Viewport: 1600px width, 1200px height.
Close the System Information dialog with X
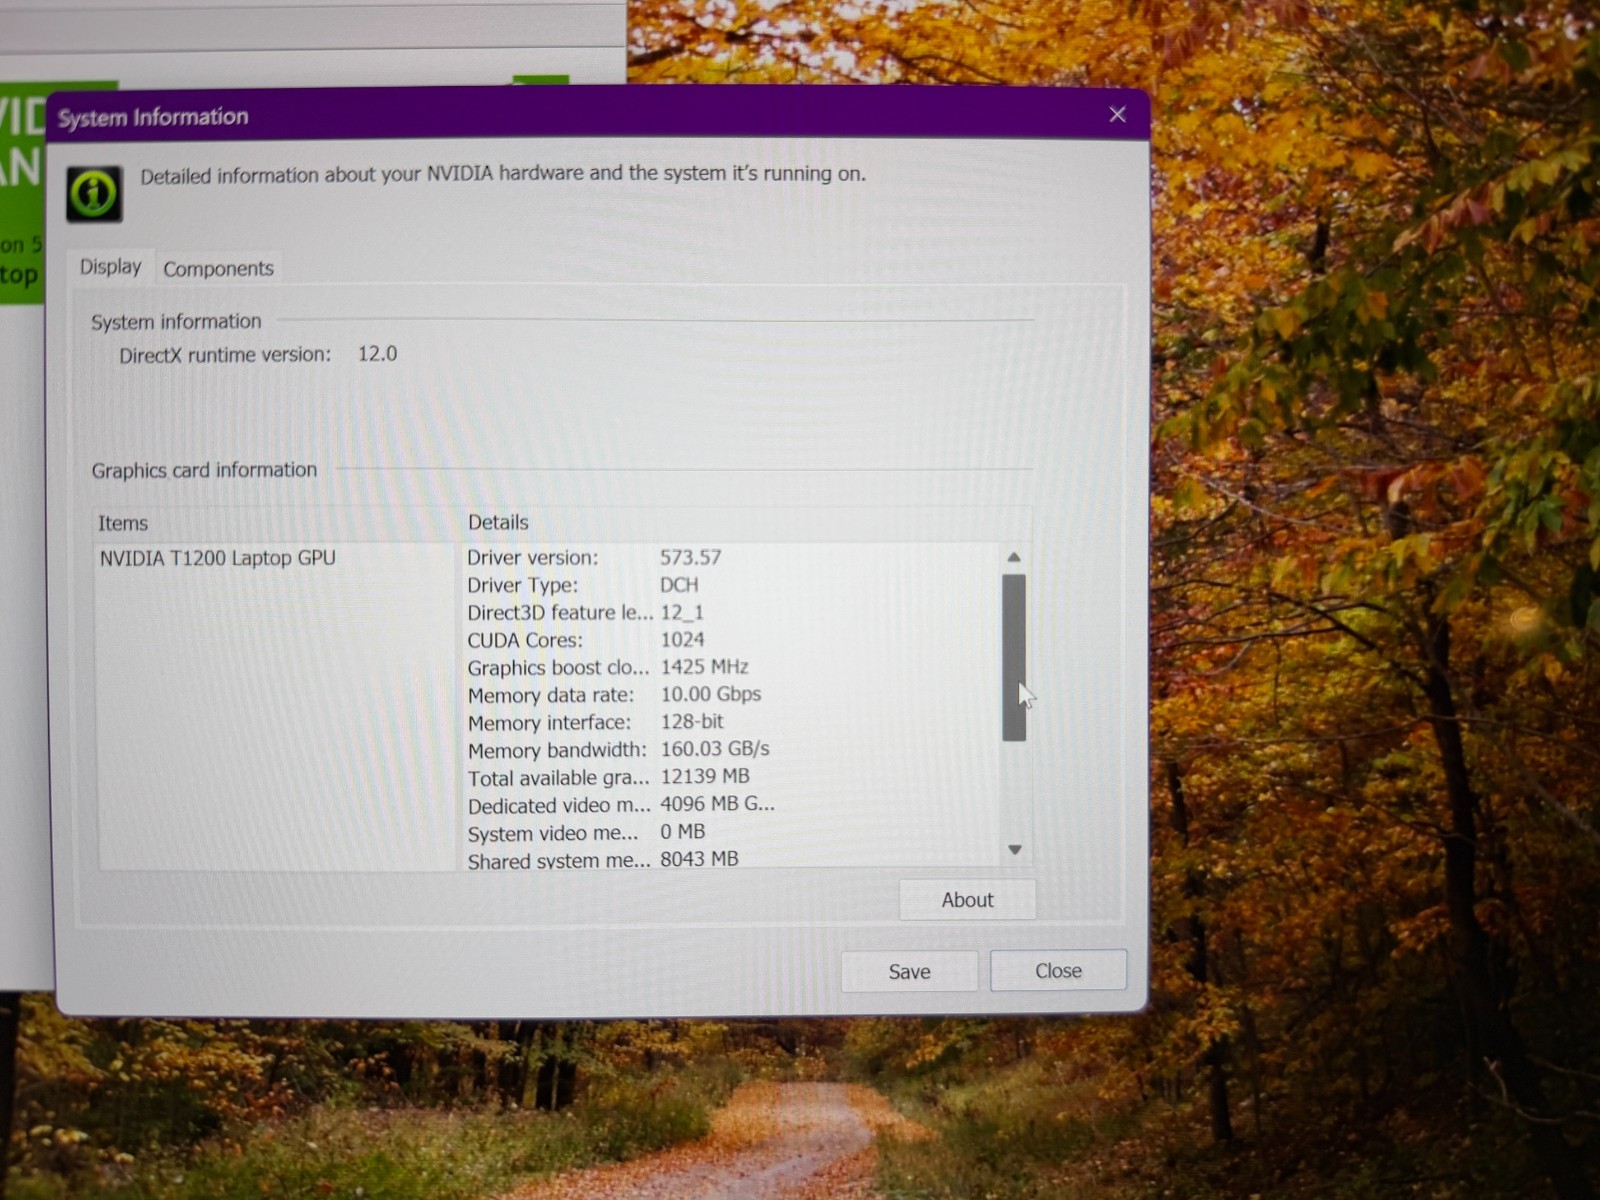point(1117,115)
